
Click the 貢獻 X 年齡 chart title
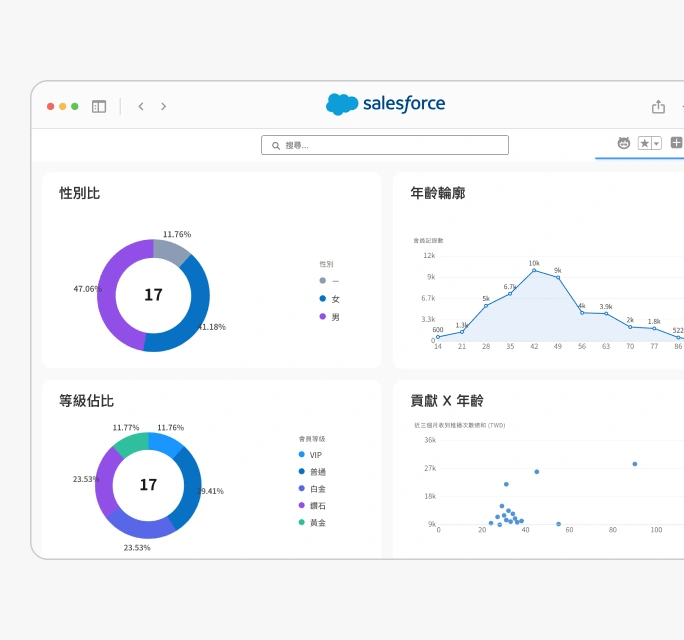[447, 400]
